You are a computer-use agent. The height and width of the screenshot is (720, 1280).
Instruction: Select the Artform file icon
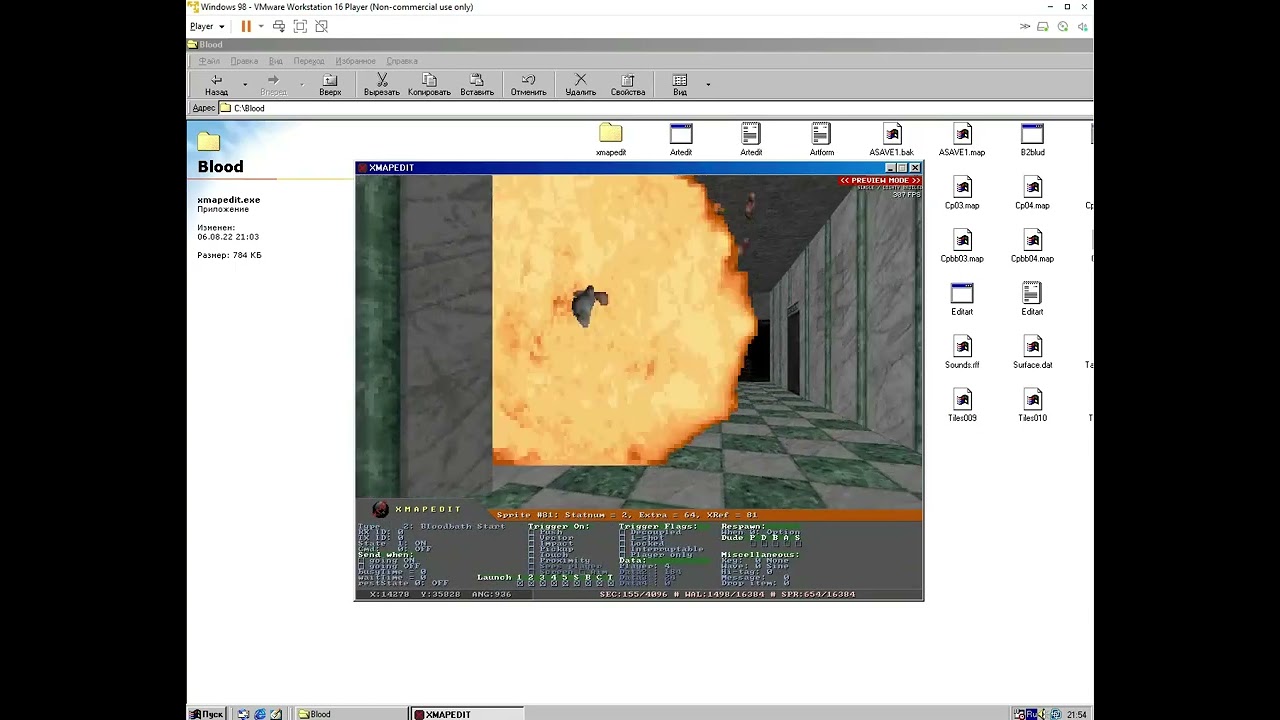821,133
